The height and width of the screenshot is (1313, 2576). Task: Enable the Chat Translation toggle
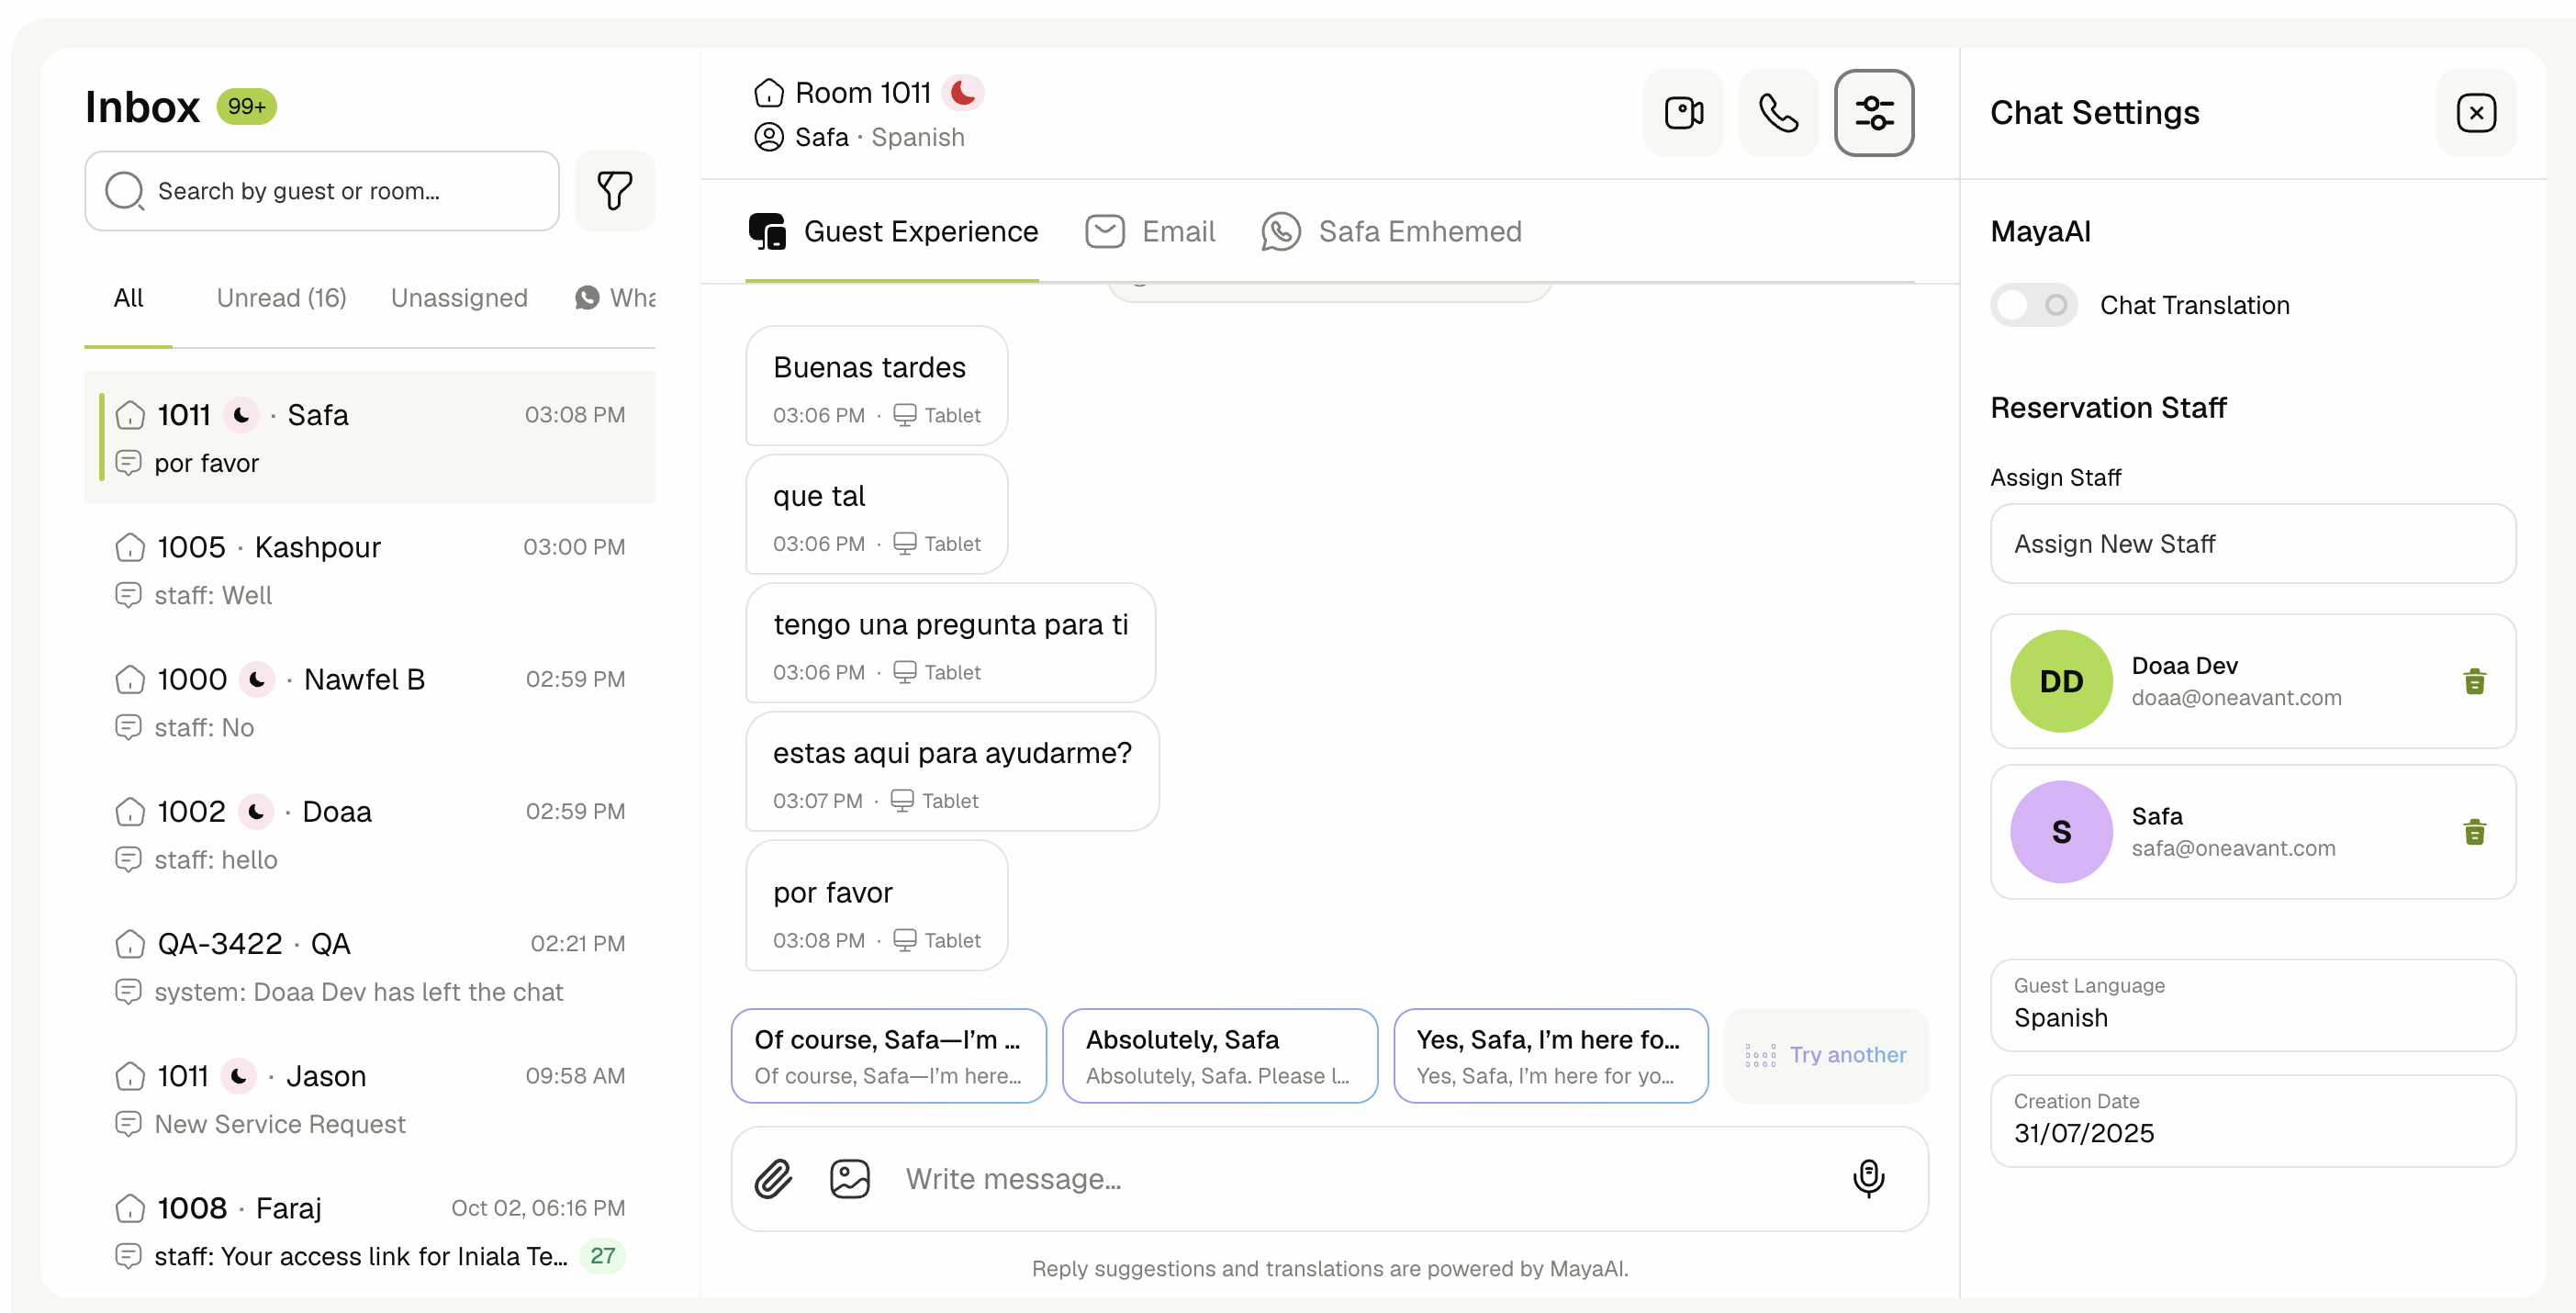pos(2033,305)
